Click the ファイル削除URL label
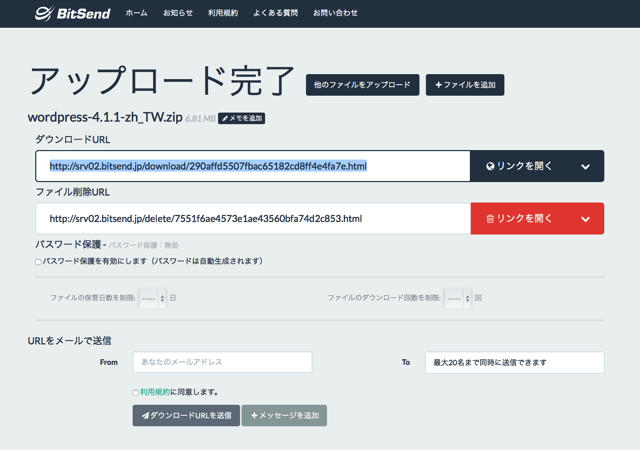640x450 pixels. tap(73, 192)
